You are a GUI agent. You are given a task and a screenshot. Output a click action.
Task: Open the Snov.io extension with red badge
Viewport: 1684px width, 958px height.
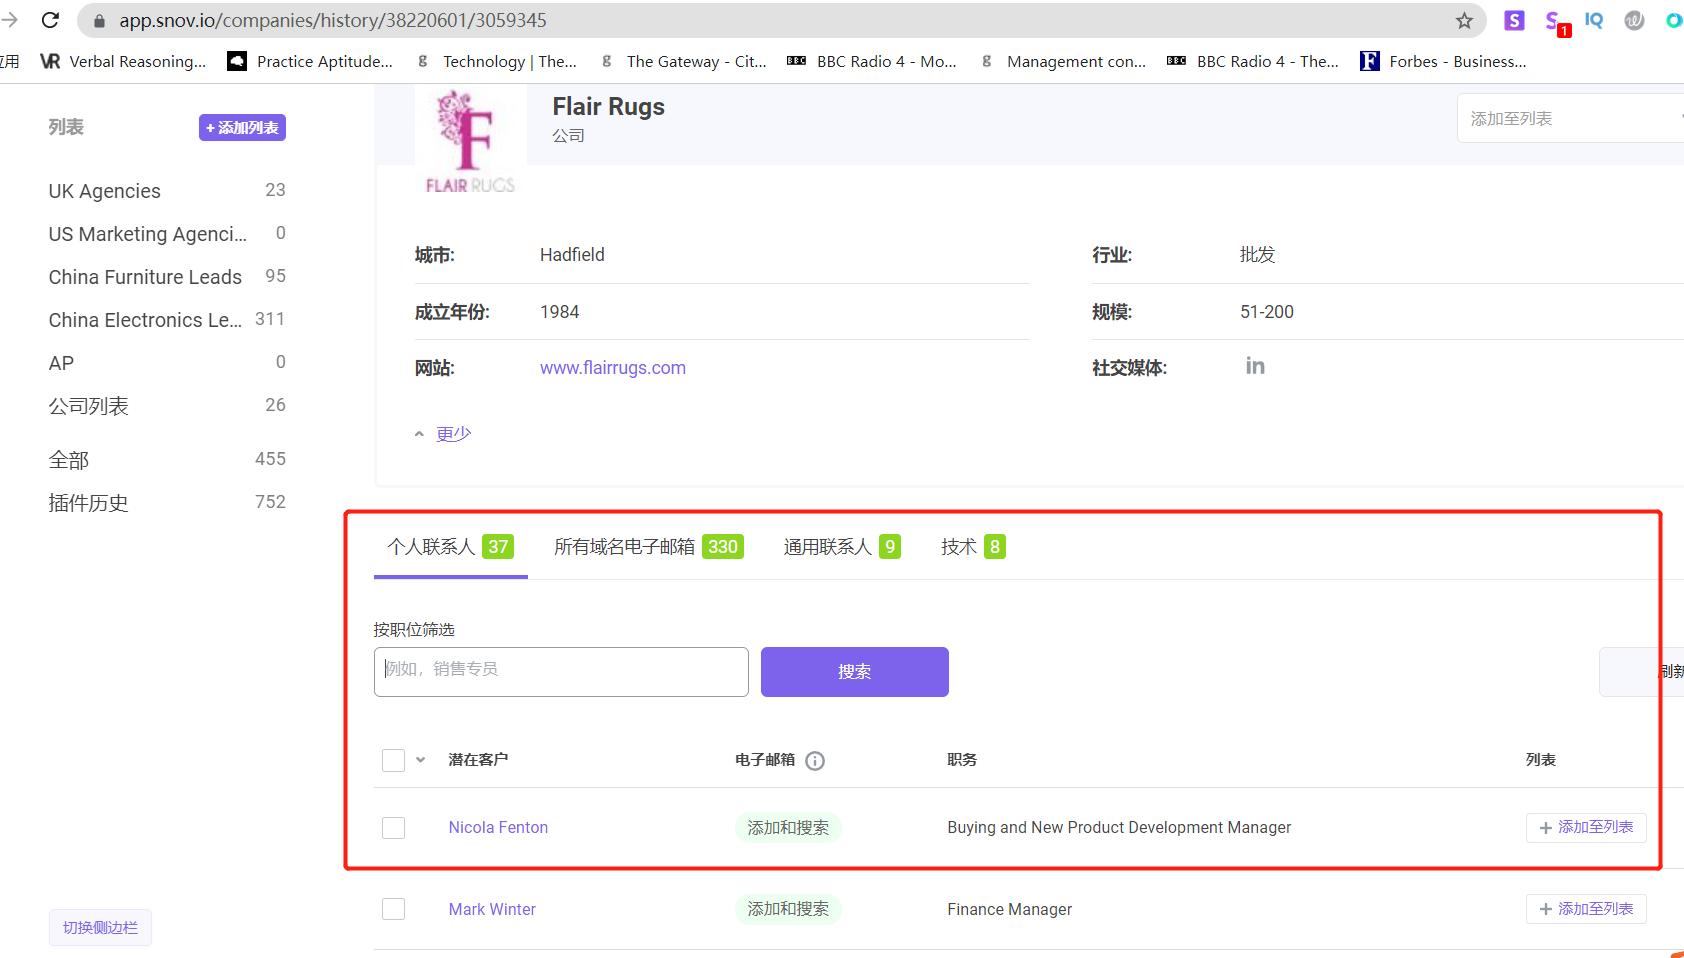click(1555, 22)
